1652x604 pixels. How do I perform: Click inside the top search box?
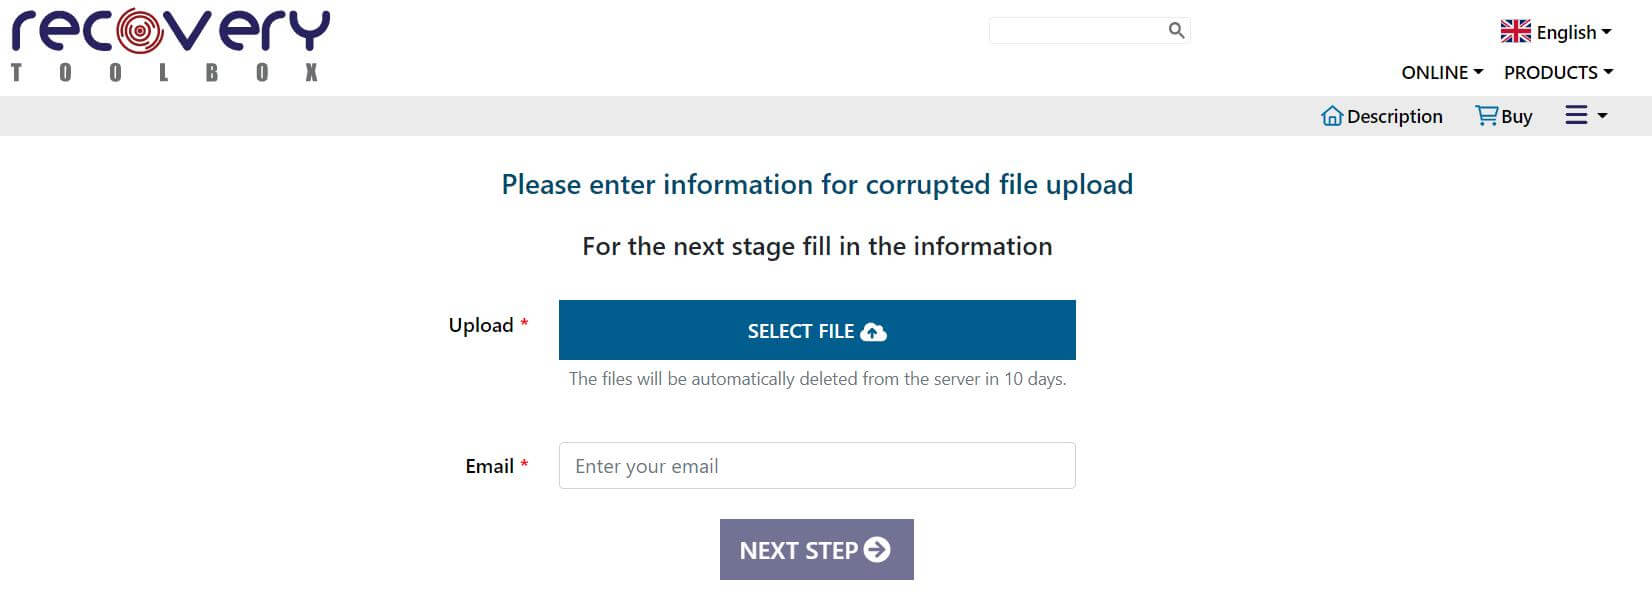click(1078, 30)
